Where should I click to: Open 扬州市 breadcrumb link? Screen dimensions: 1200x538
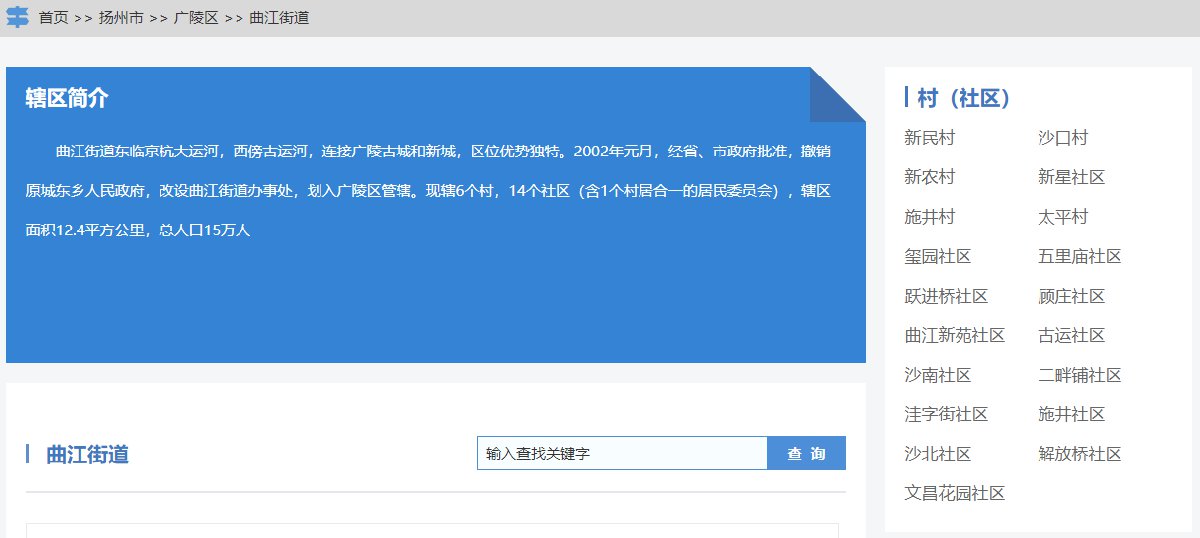click(x=121, y=19)
